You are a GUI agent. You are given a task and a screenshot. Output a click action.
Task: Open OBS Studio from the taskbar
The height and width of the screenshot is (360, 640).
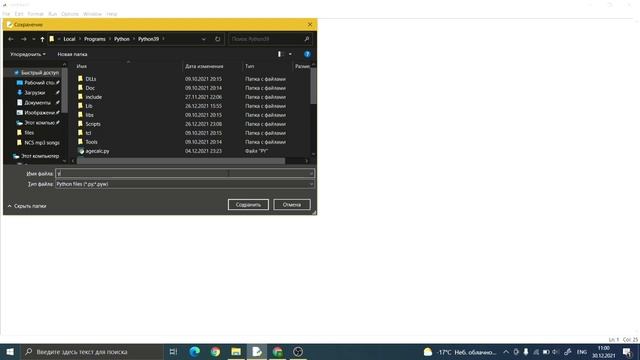[x=298, y=351]
